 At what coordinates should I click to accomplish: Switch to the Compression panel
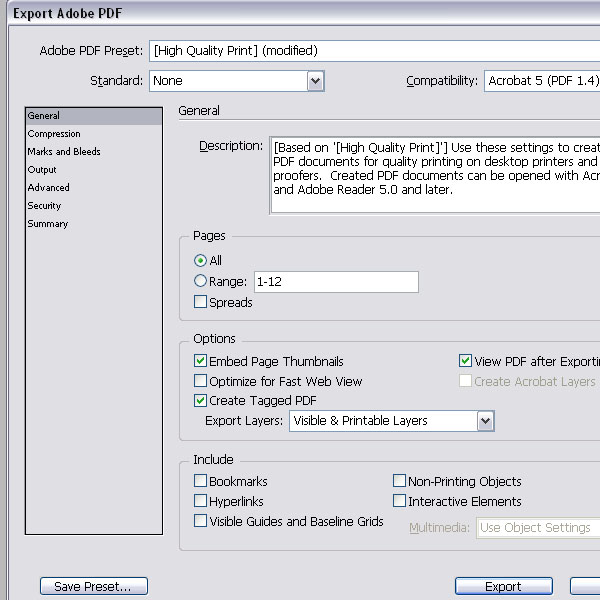[x=94, y=134]
